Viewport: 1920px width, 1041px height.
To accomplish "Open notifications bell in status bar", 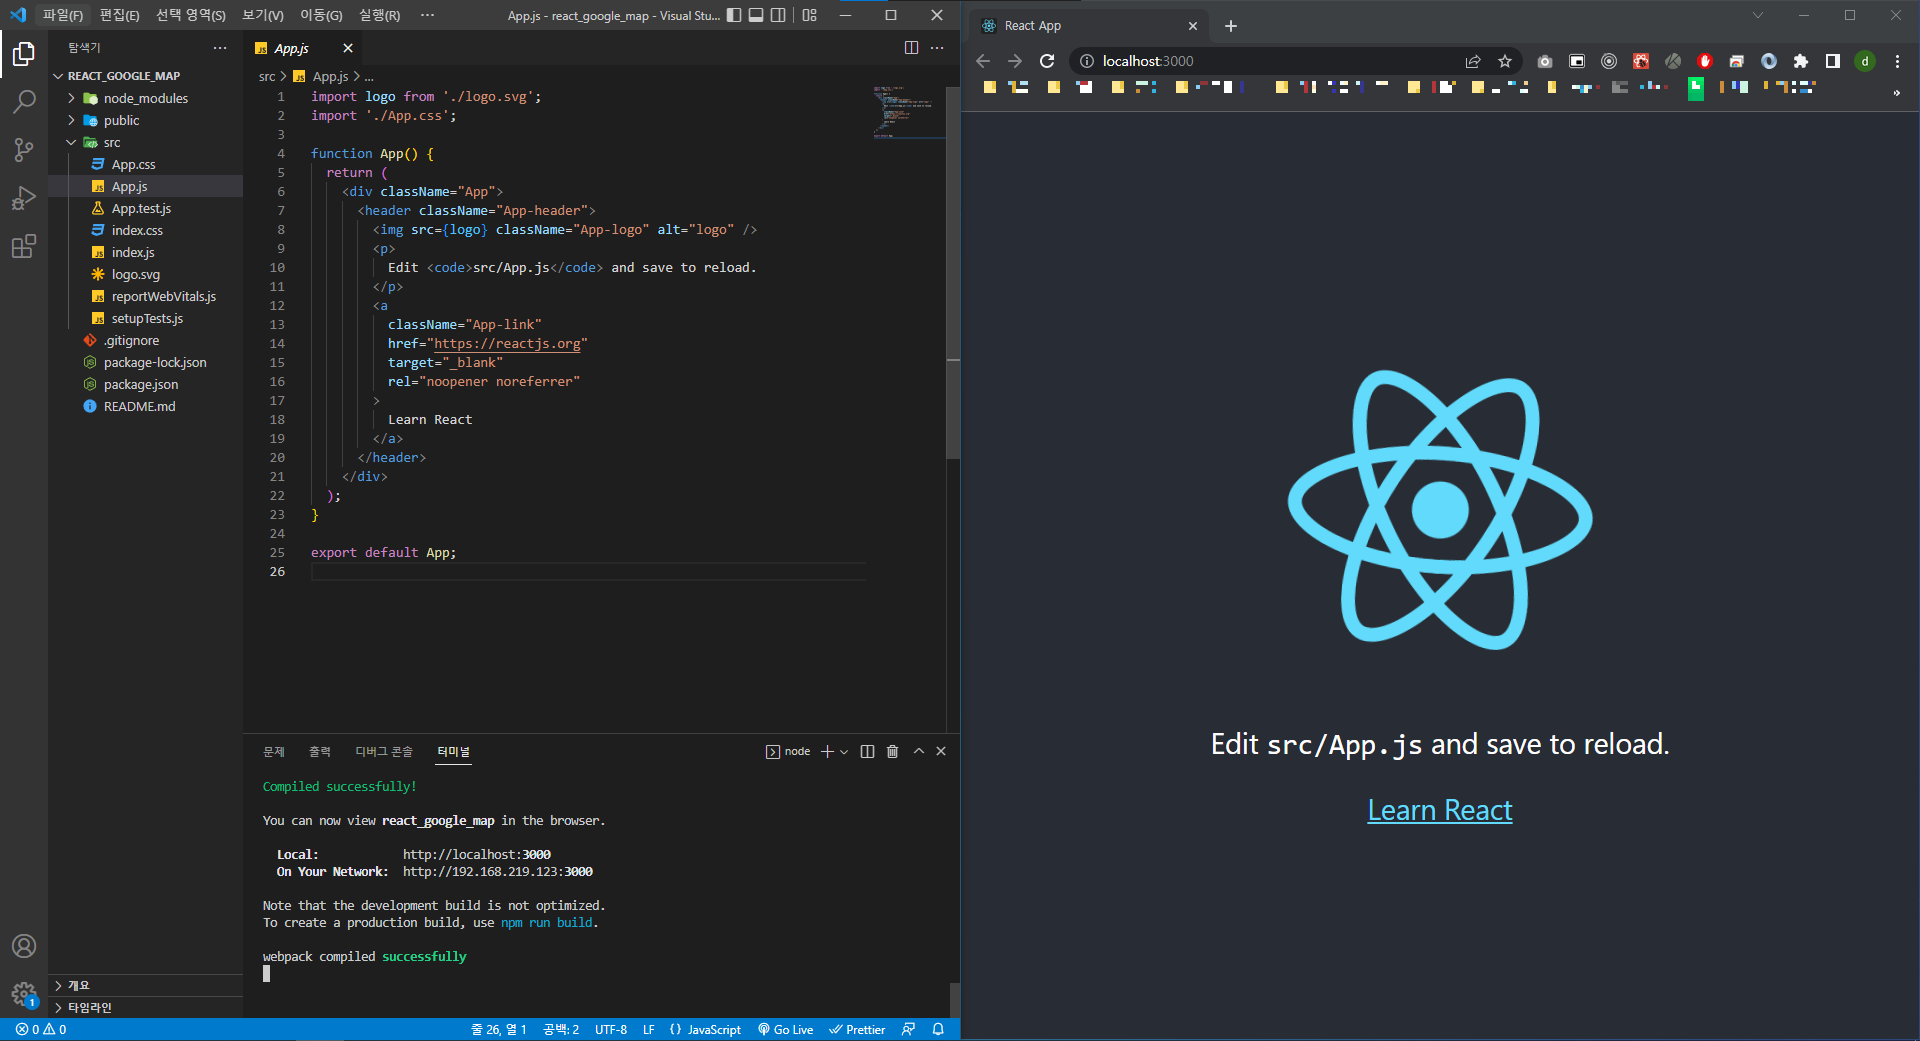I will pos(938,1029).
